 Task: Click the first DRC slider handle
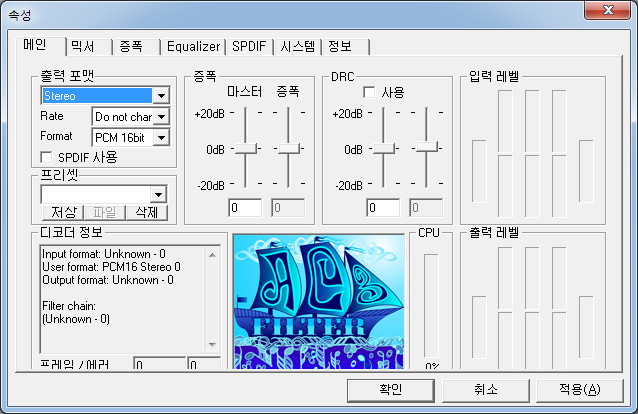point(384,148)
